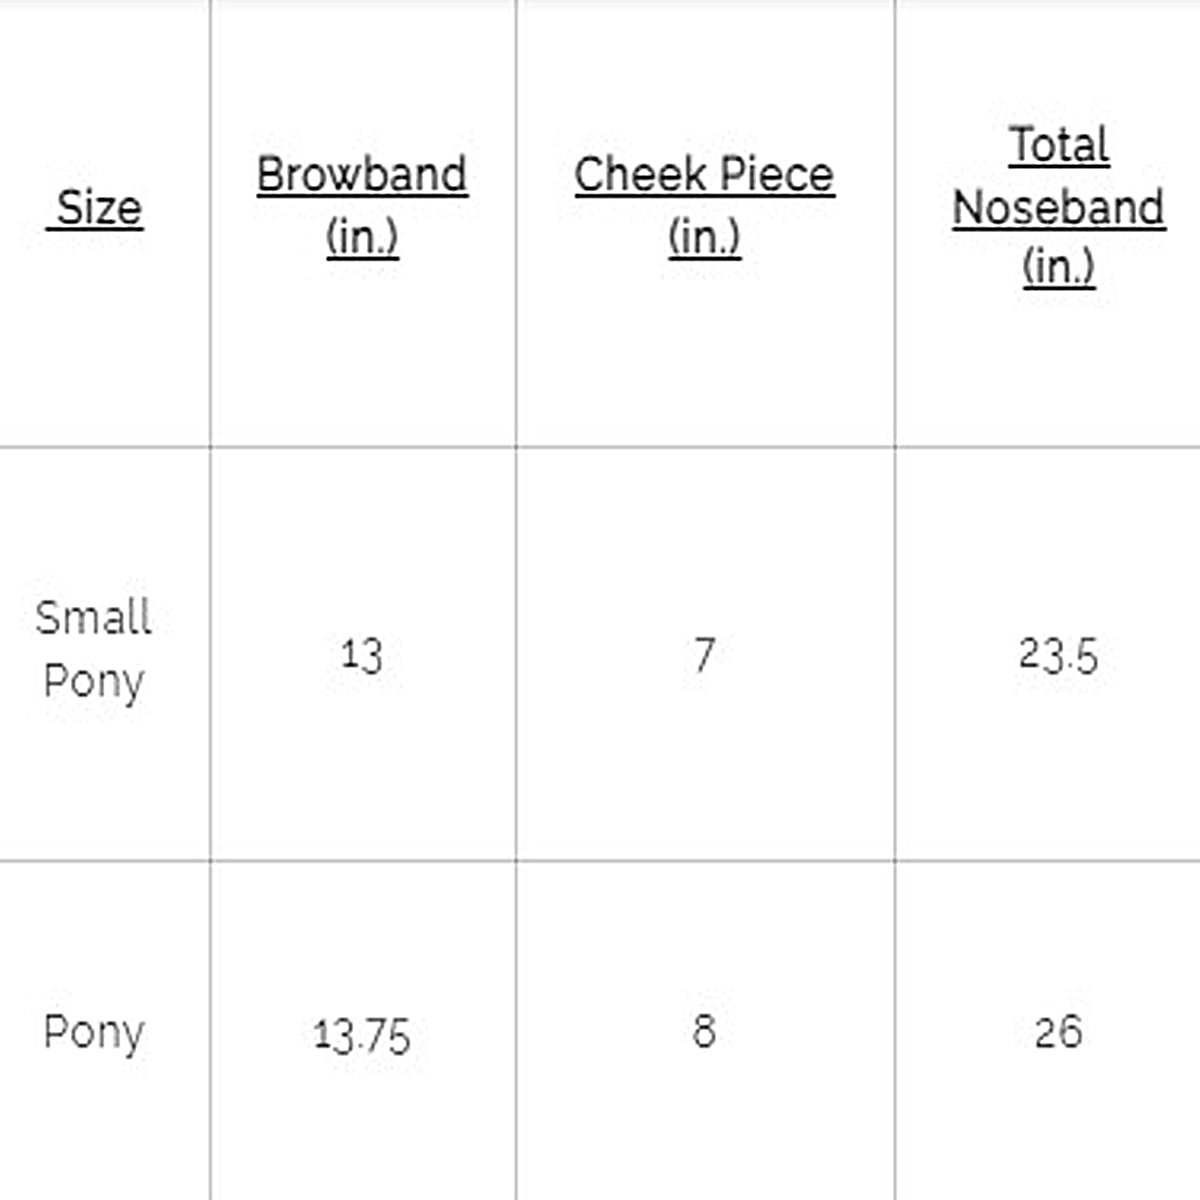
Task: Click the word Piece in header
Action: [777, 175]
